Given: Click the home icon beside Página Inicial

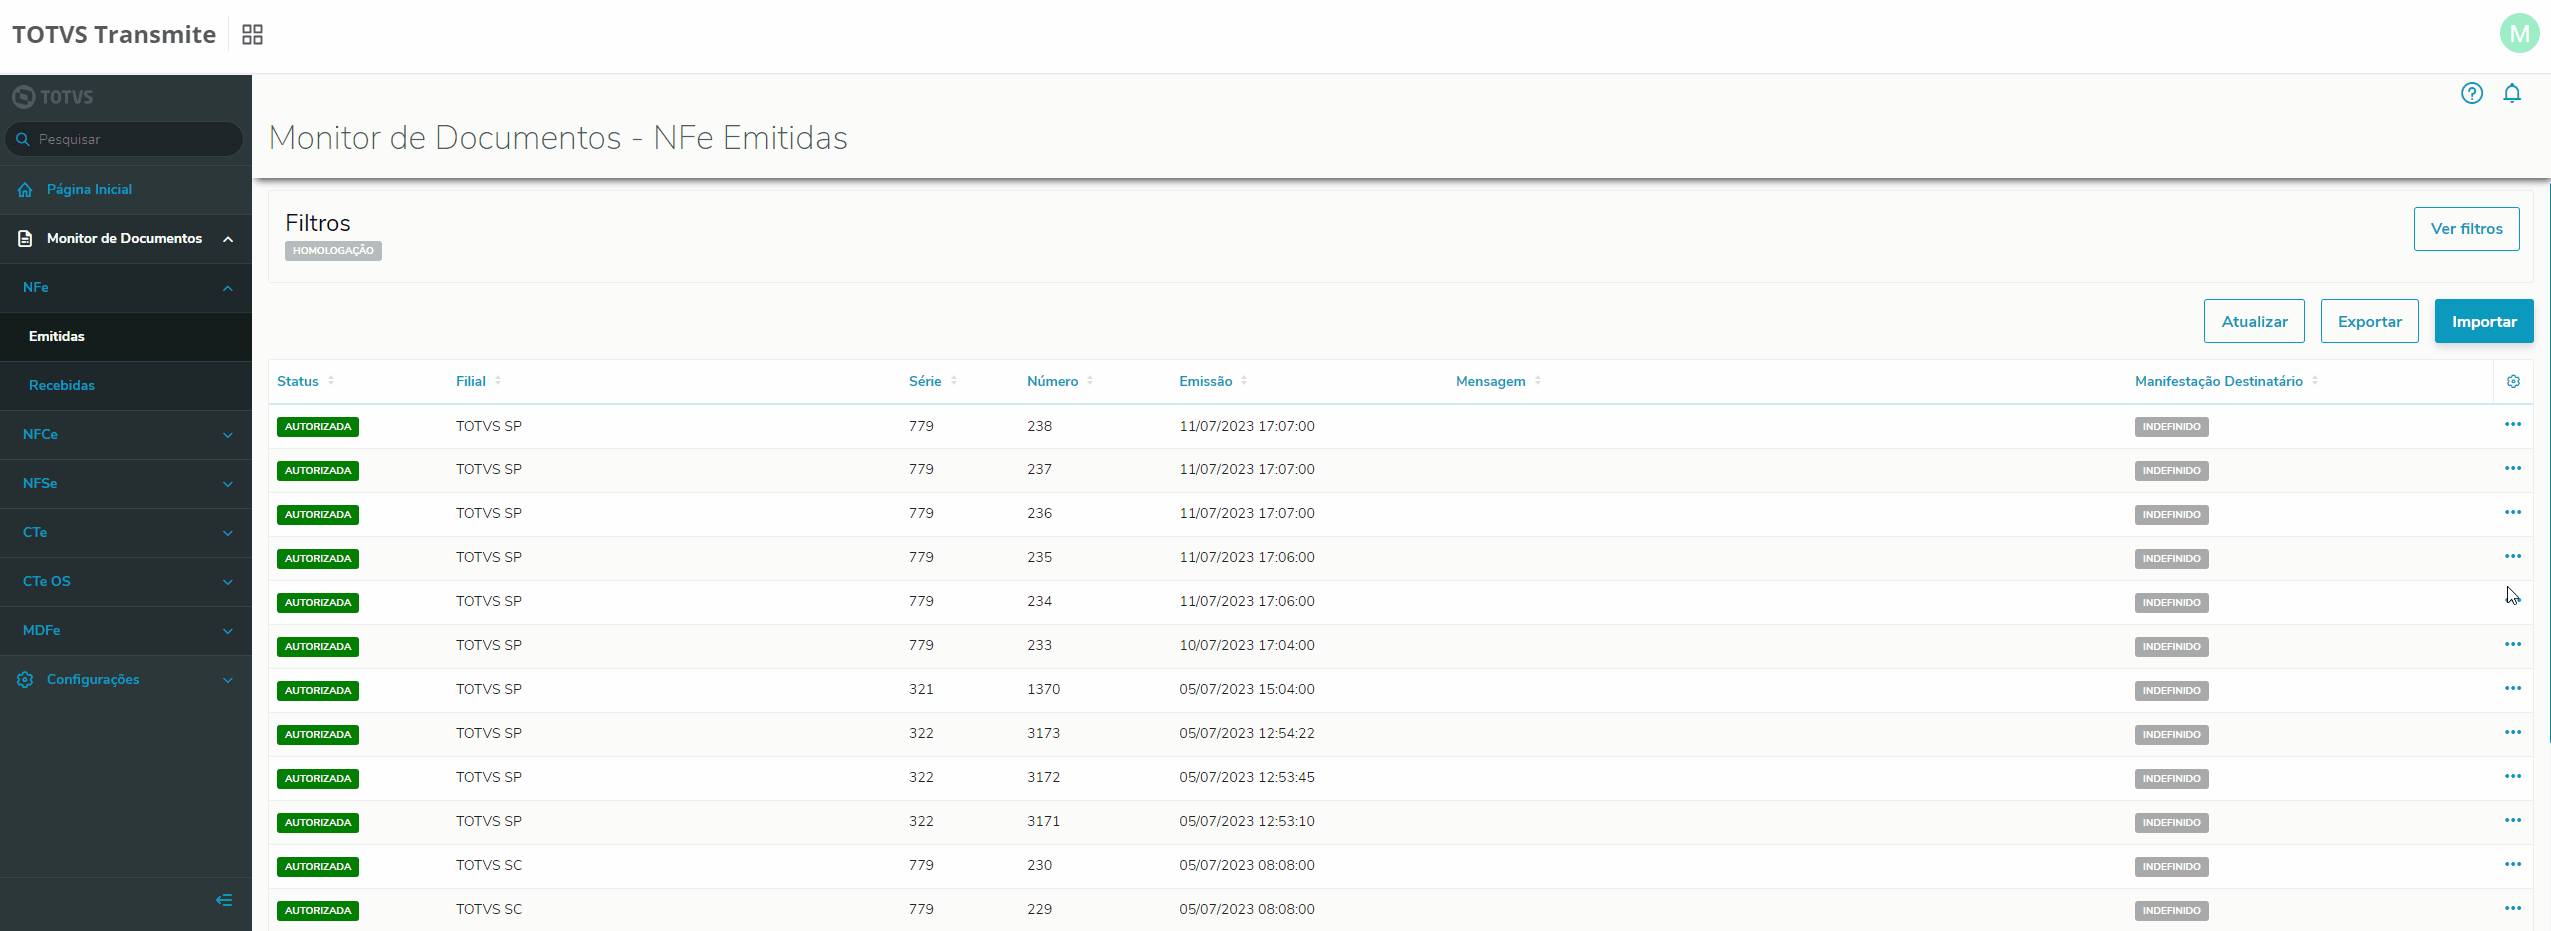Looking at the screenshot, I should (x=25, y=190).
